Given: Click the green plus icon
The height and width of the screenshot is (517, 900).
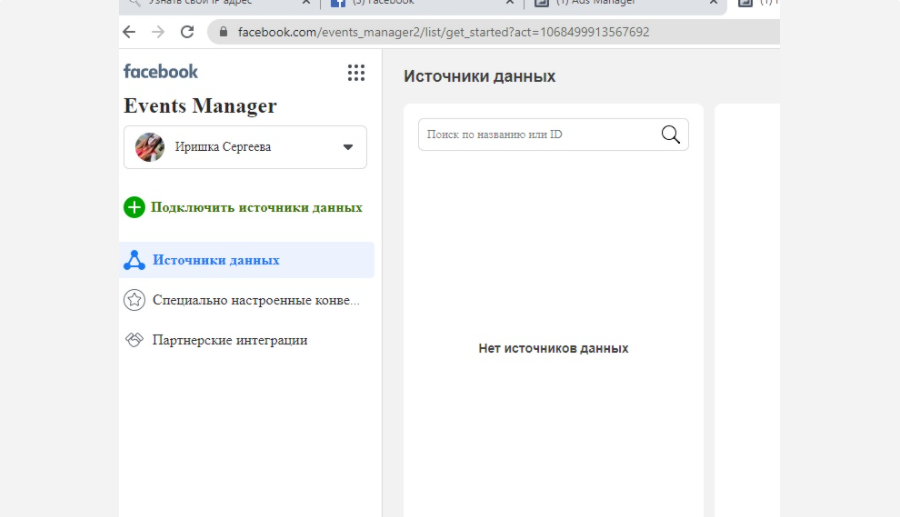Looking at the screenshot, I should tap(134, 207).
